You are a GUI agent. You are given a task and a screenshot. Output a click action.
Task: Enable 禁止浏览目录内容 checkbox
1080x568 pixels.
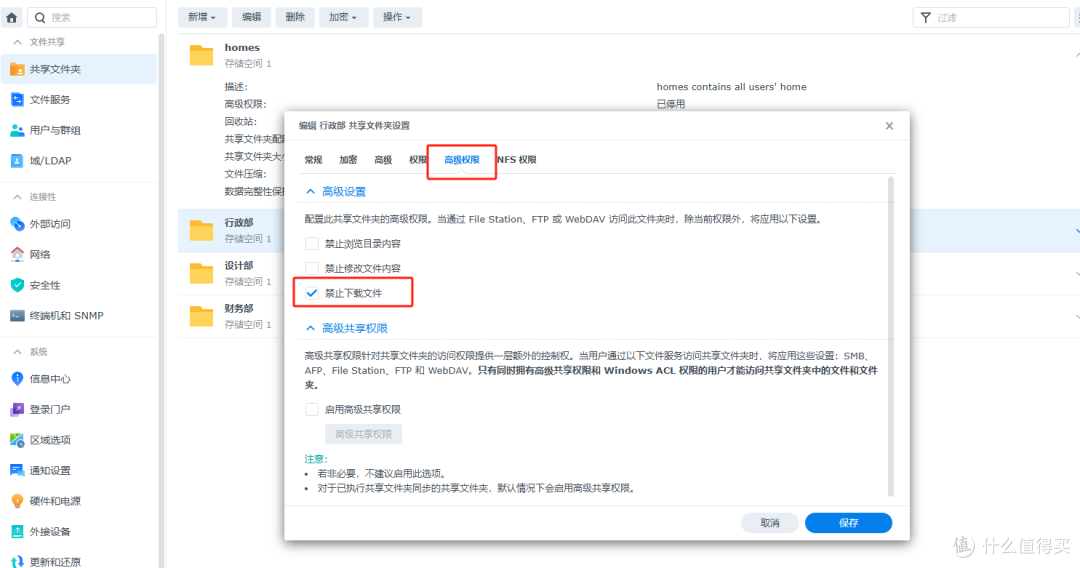tap(312, 244)
